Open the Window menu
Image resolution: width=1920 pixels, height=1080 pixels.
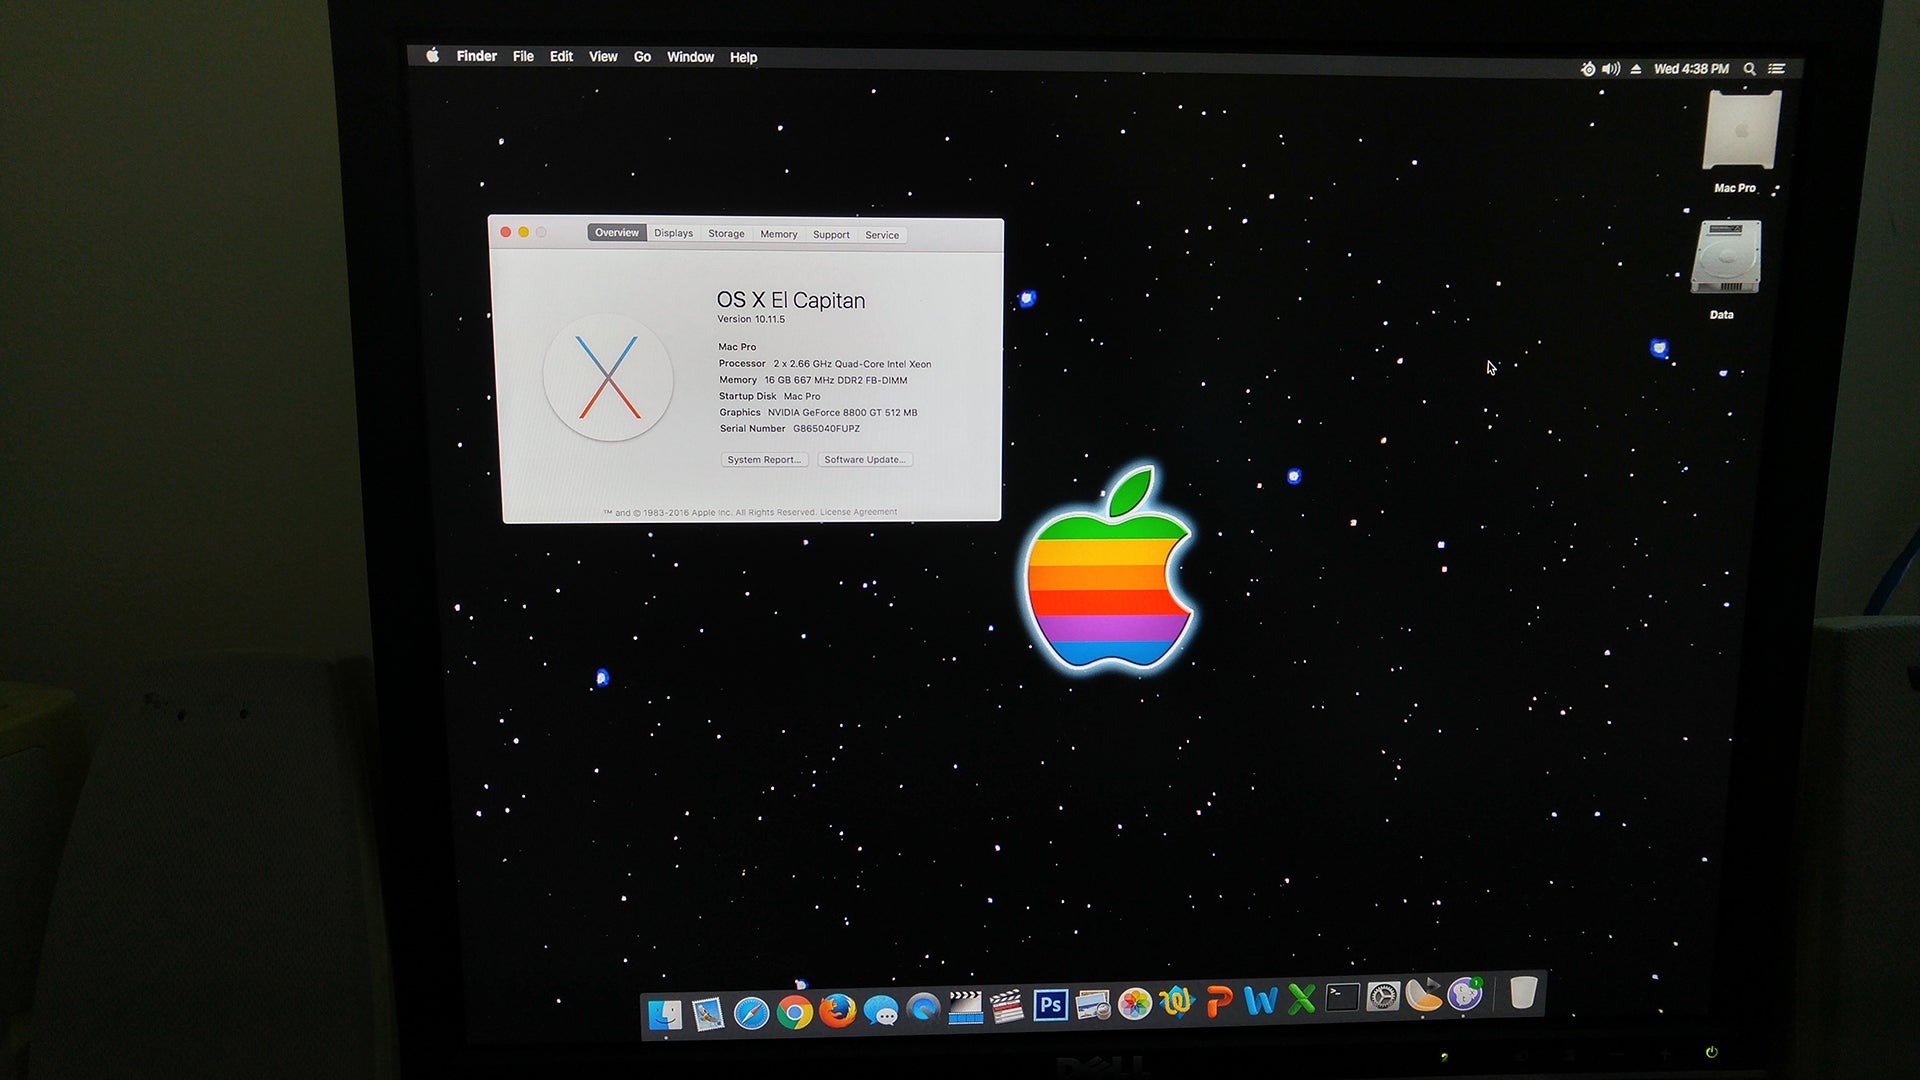pyautogui.click(x=691, y=57)
